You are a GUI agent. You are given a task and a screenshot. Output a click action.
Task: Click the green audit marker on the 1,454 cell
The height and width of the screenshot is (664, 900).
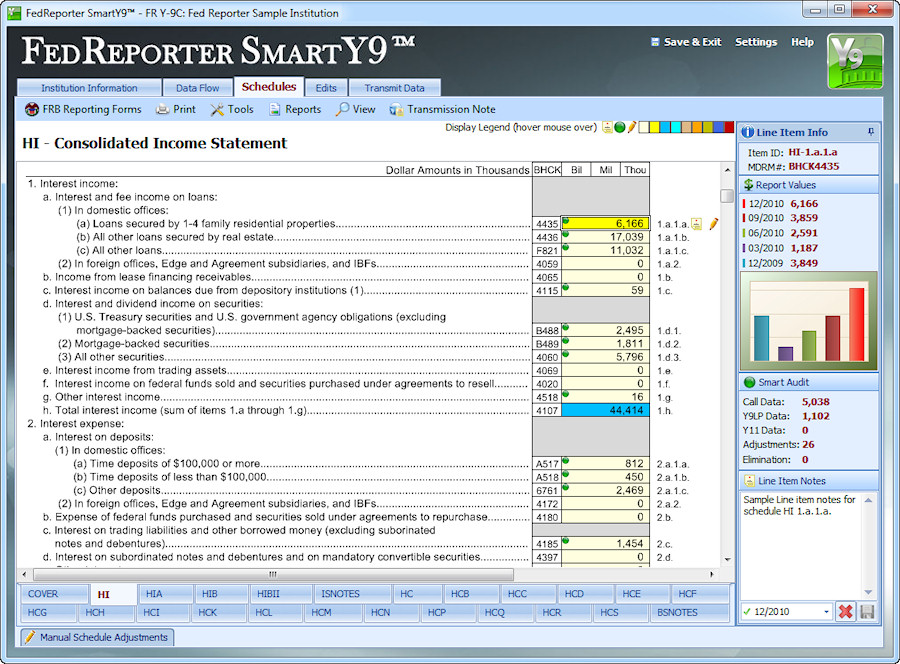click(565, 541)
